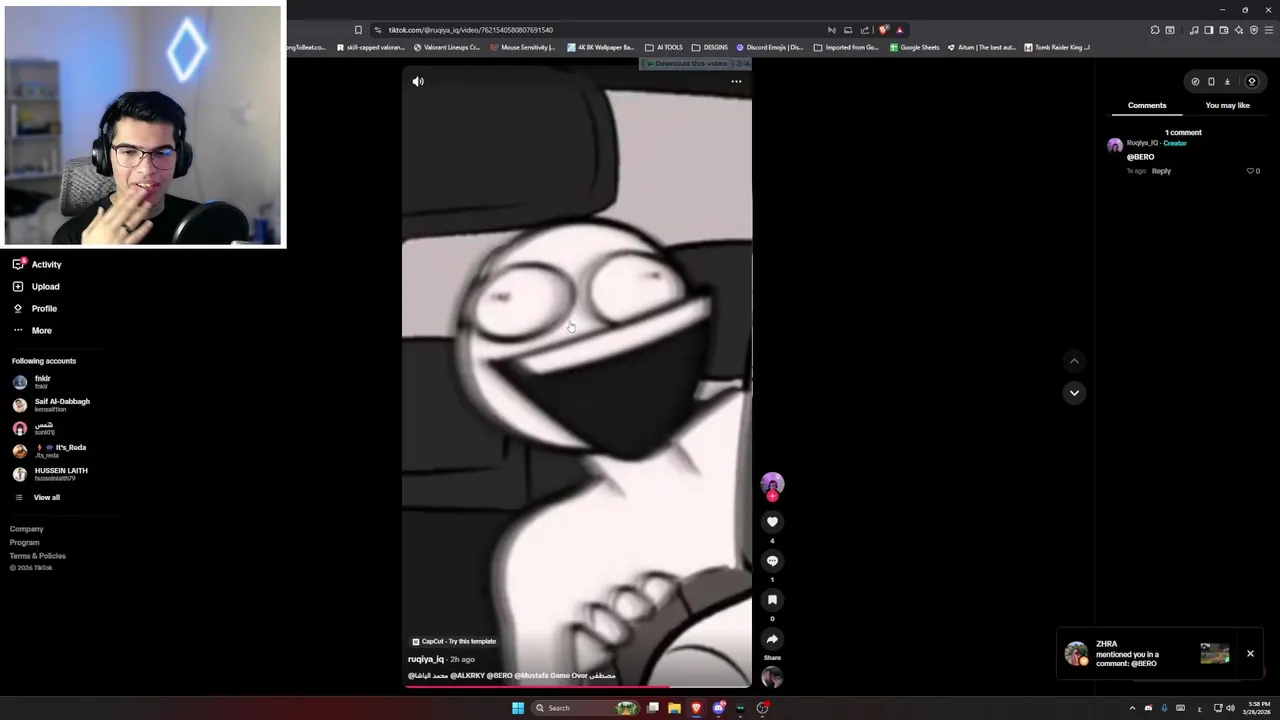Mute the TikTok video sound
The width and height of the screenshot is (1280, 720).
pyautogui.click(x=418, y=82)
